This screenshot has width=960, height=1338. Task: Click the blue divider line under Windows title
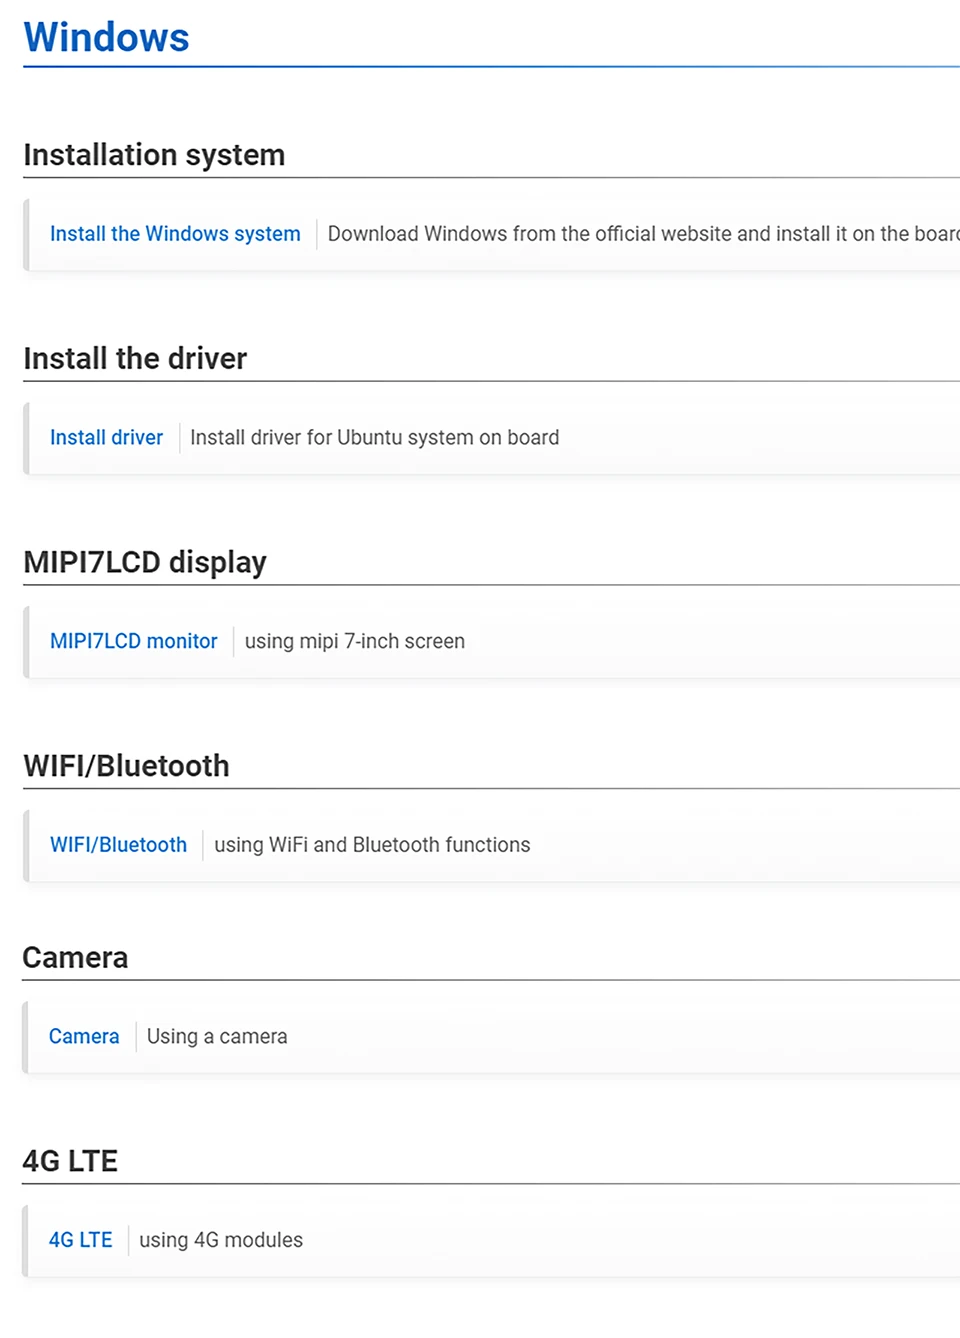tap(490, 67)
